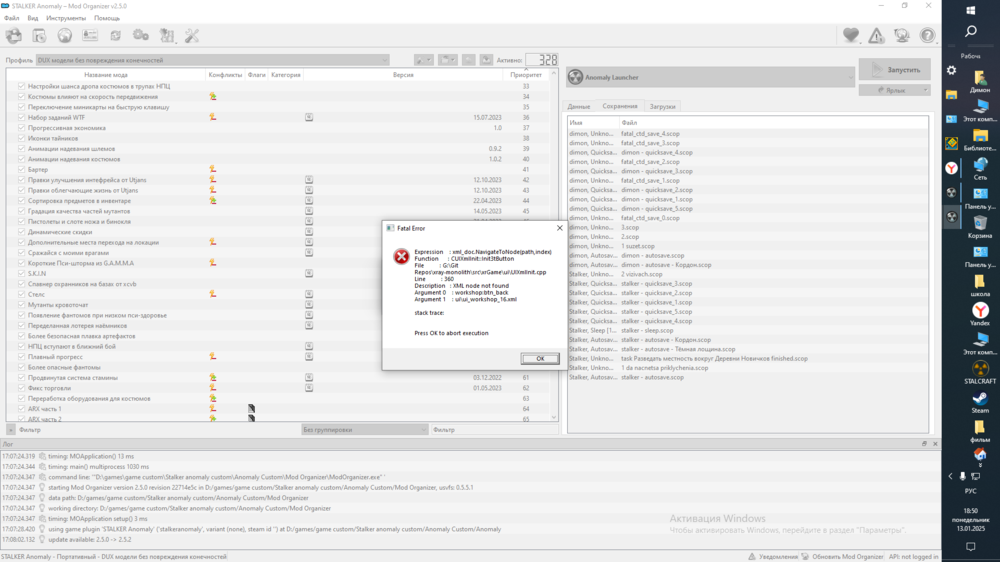The width and height of the screenshot is (1000, 562).
Task: Toggle checkbox for 'Мутанты кровоточат' mod
Action: [x=22, y=304]
